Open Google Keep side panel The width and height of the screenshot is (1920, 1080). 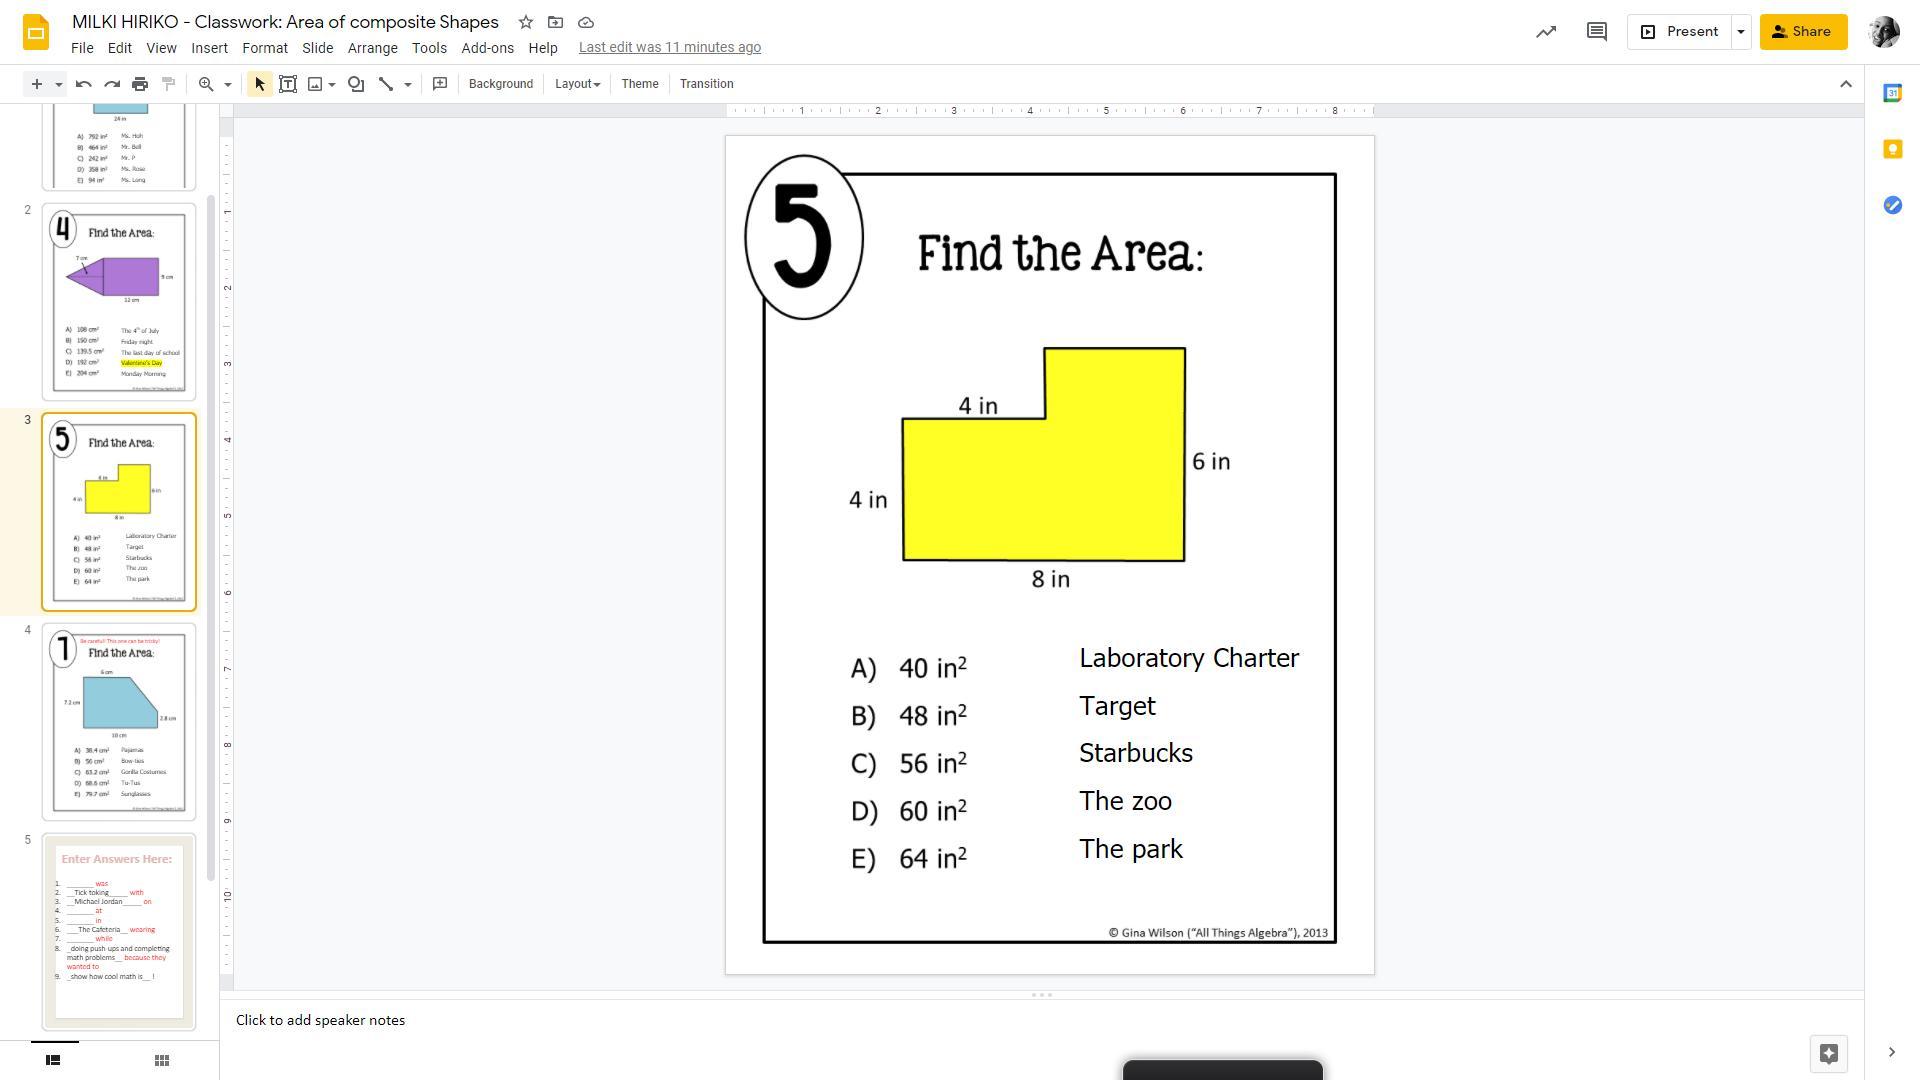pyautogui.click(x=1892, y=149)
